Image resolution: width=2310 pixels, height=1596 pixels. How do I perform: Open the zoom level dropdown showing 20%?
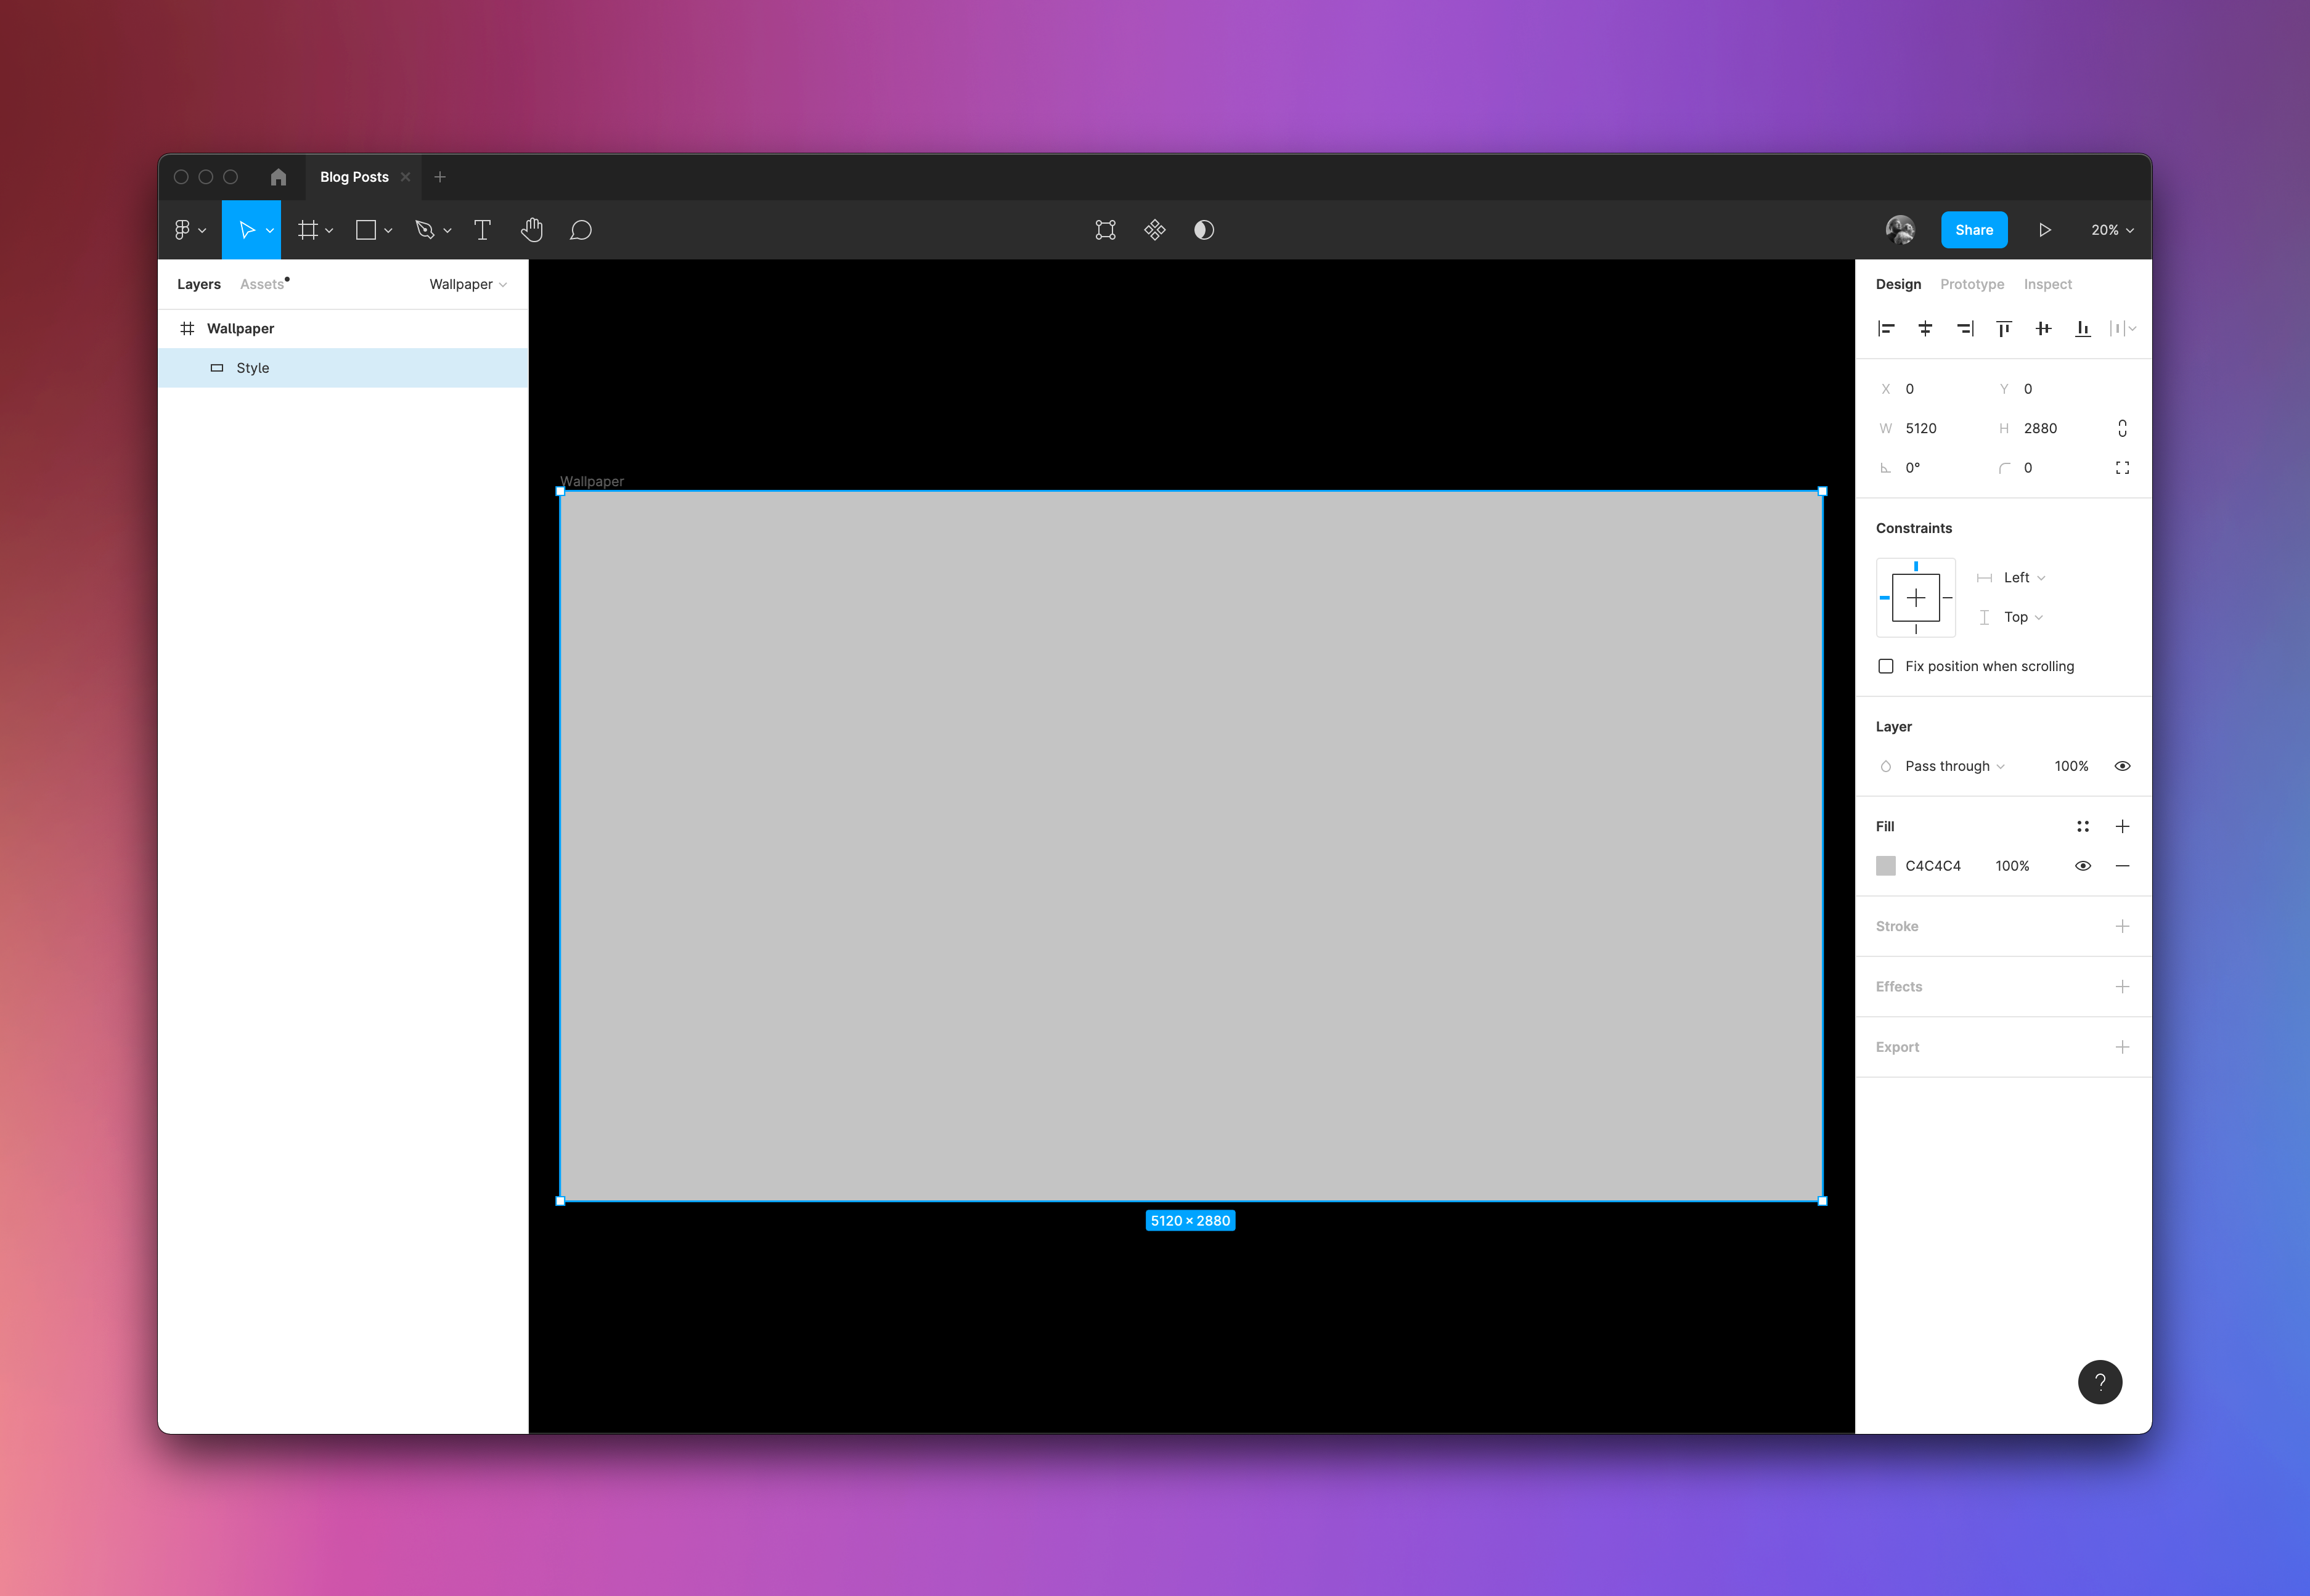[2110, 229]
